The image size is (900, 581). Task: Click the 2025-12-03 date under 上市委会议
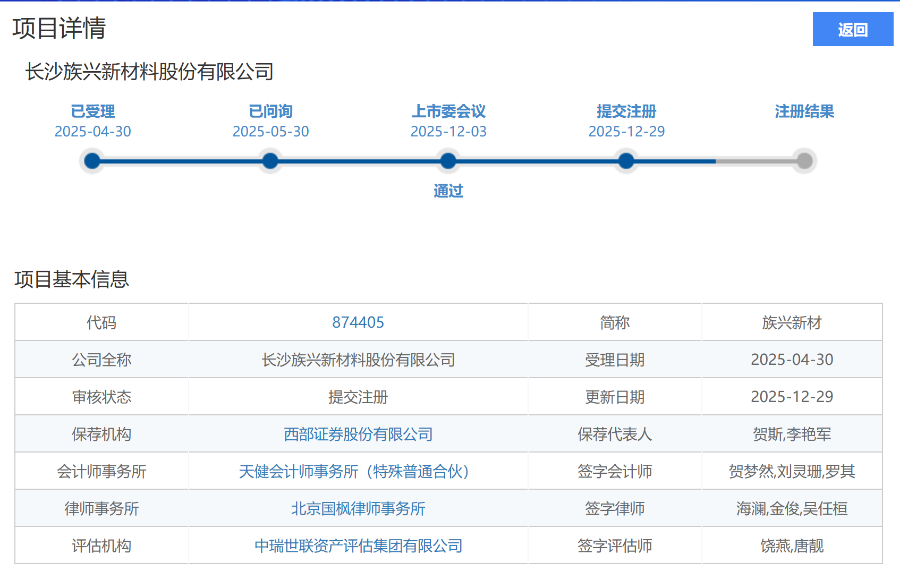[x=448, y=130]
